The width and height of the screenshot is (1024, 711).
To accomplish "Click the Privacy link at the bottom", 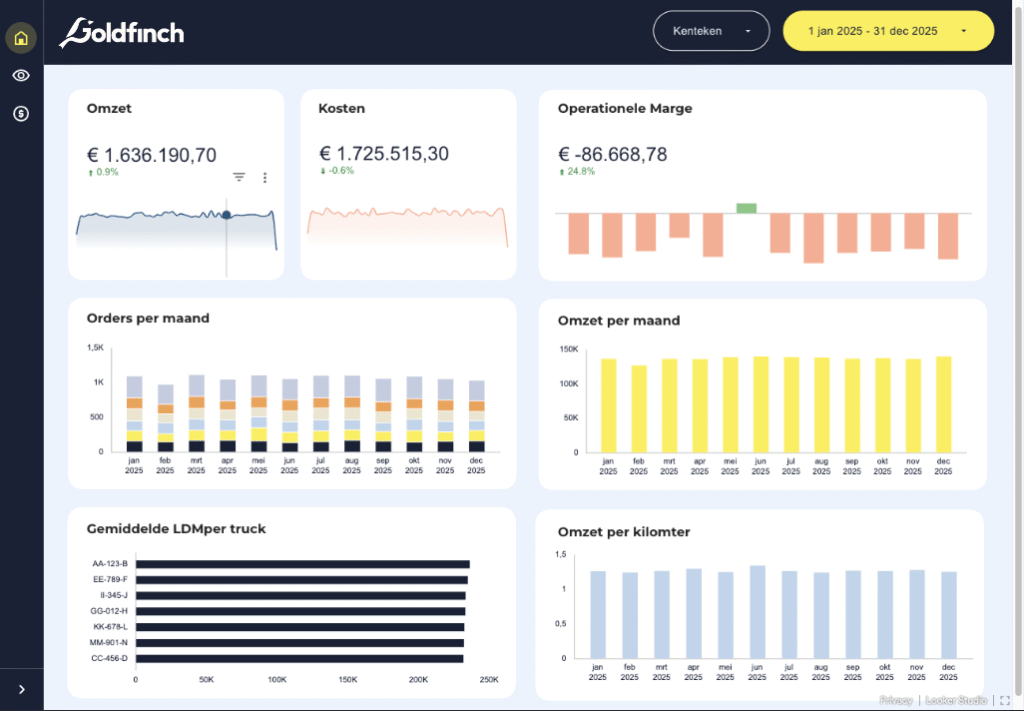I will pos(894,700).
